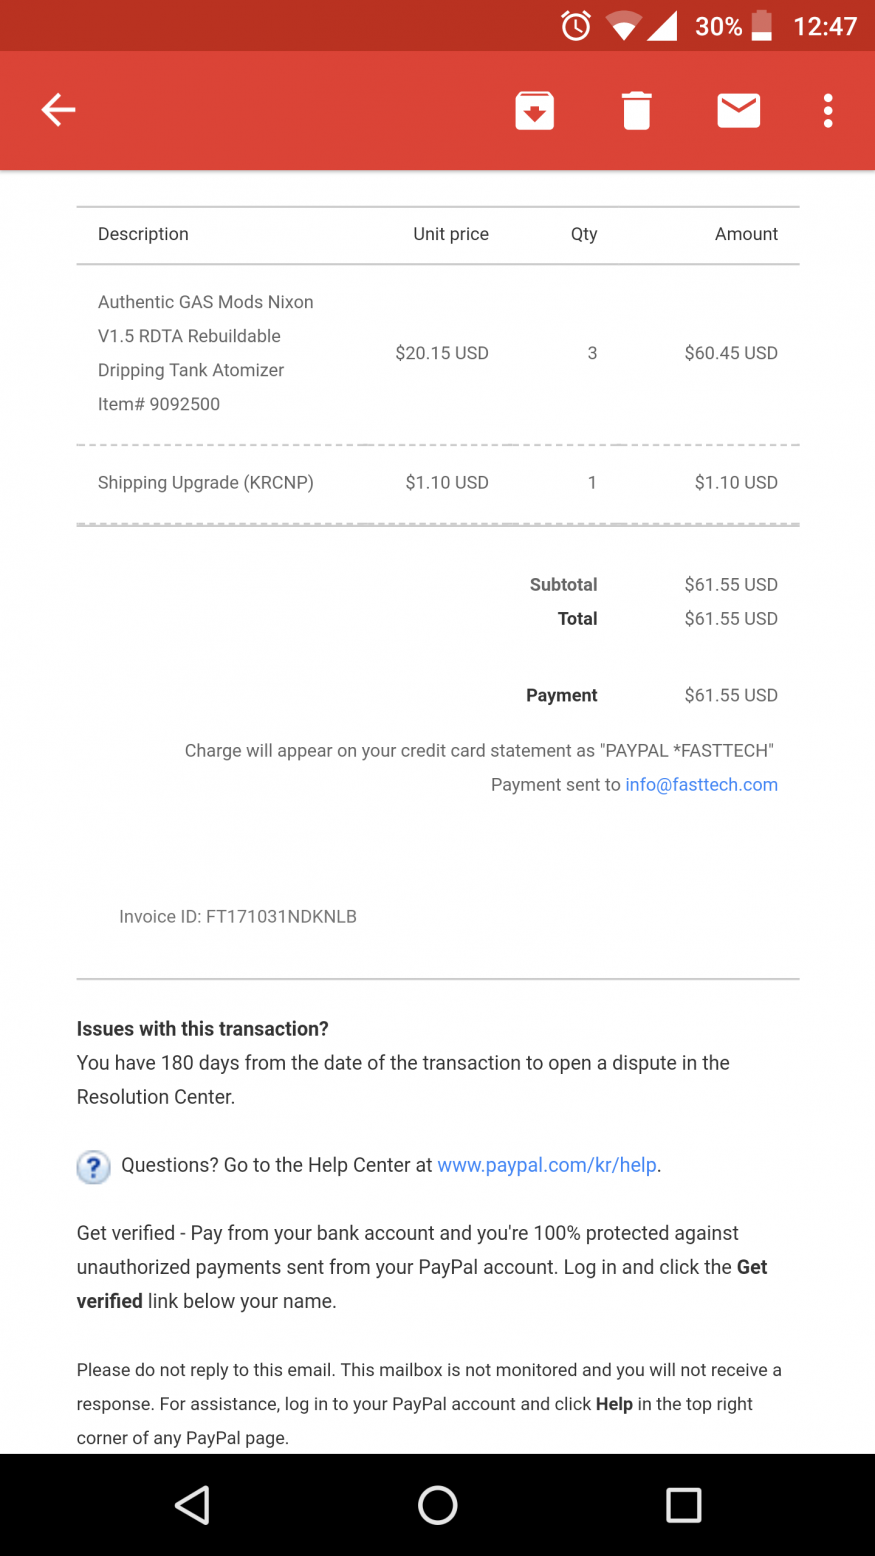The height and width of the screenshot is (1556, 875).
Task: Tap the Description column header
Action: pyautogui.click(x=143, y=234)
